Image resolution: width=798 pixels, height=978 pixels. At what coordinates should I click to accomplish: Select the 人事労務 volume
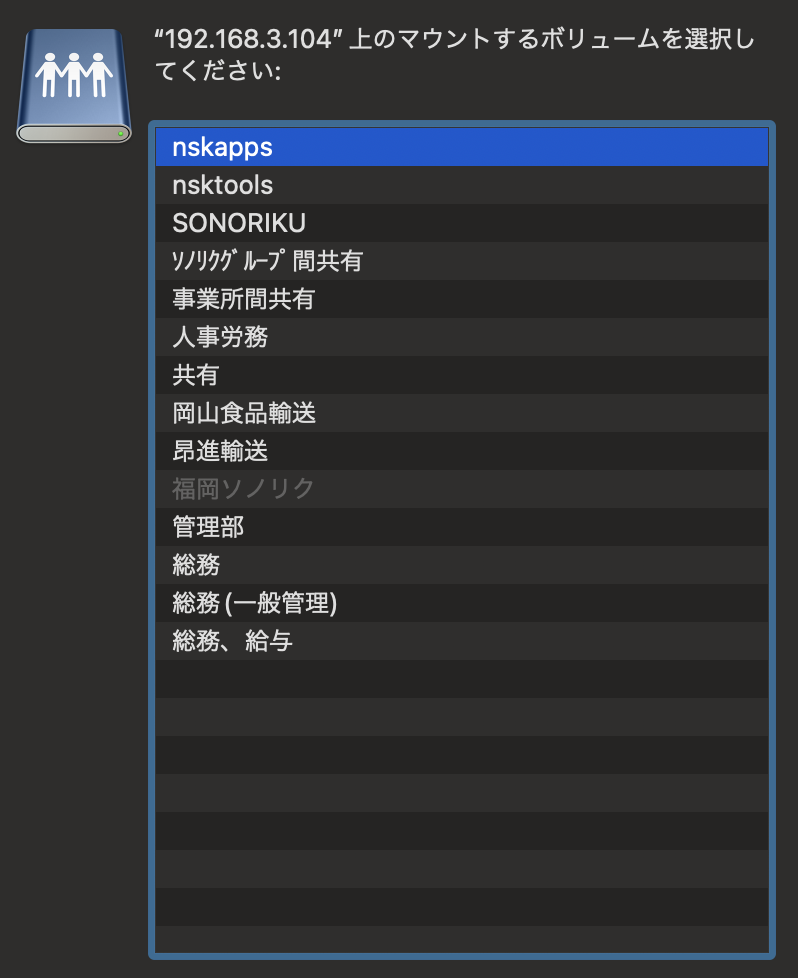tap(220, 337)
